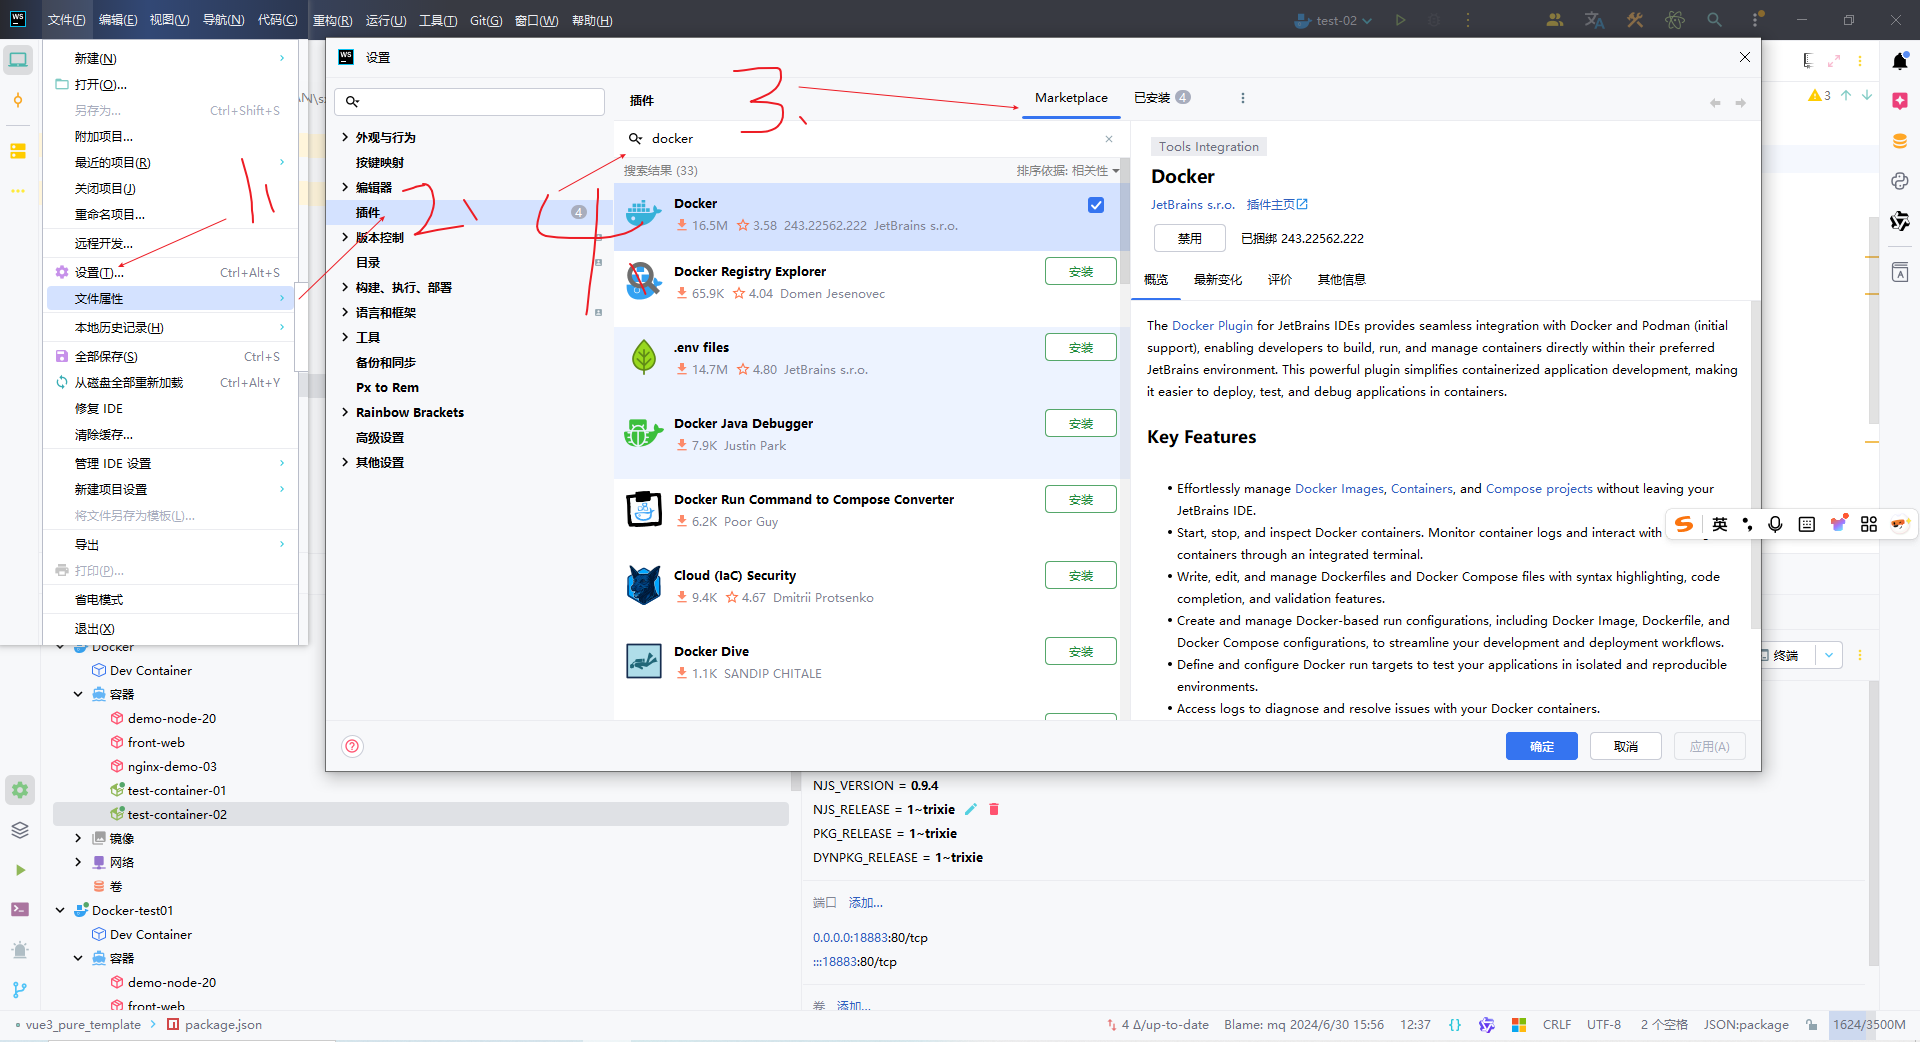This screenshot has height=1042, width=1920.
Task: Click the CRLF line separator in status bar
Action: tap(1557, 1025)
